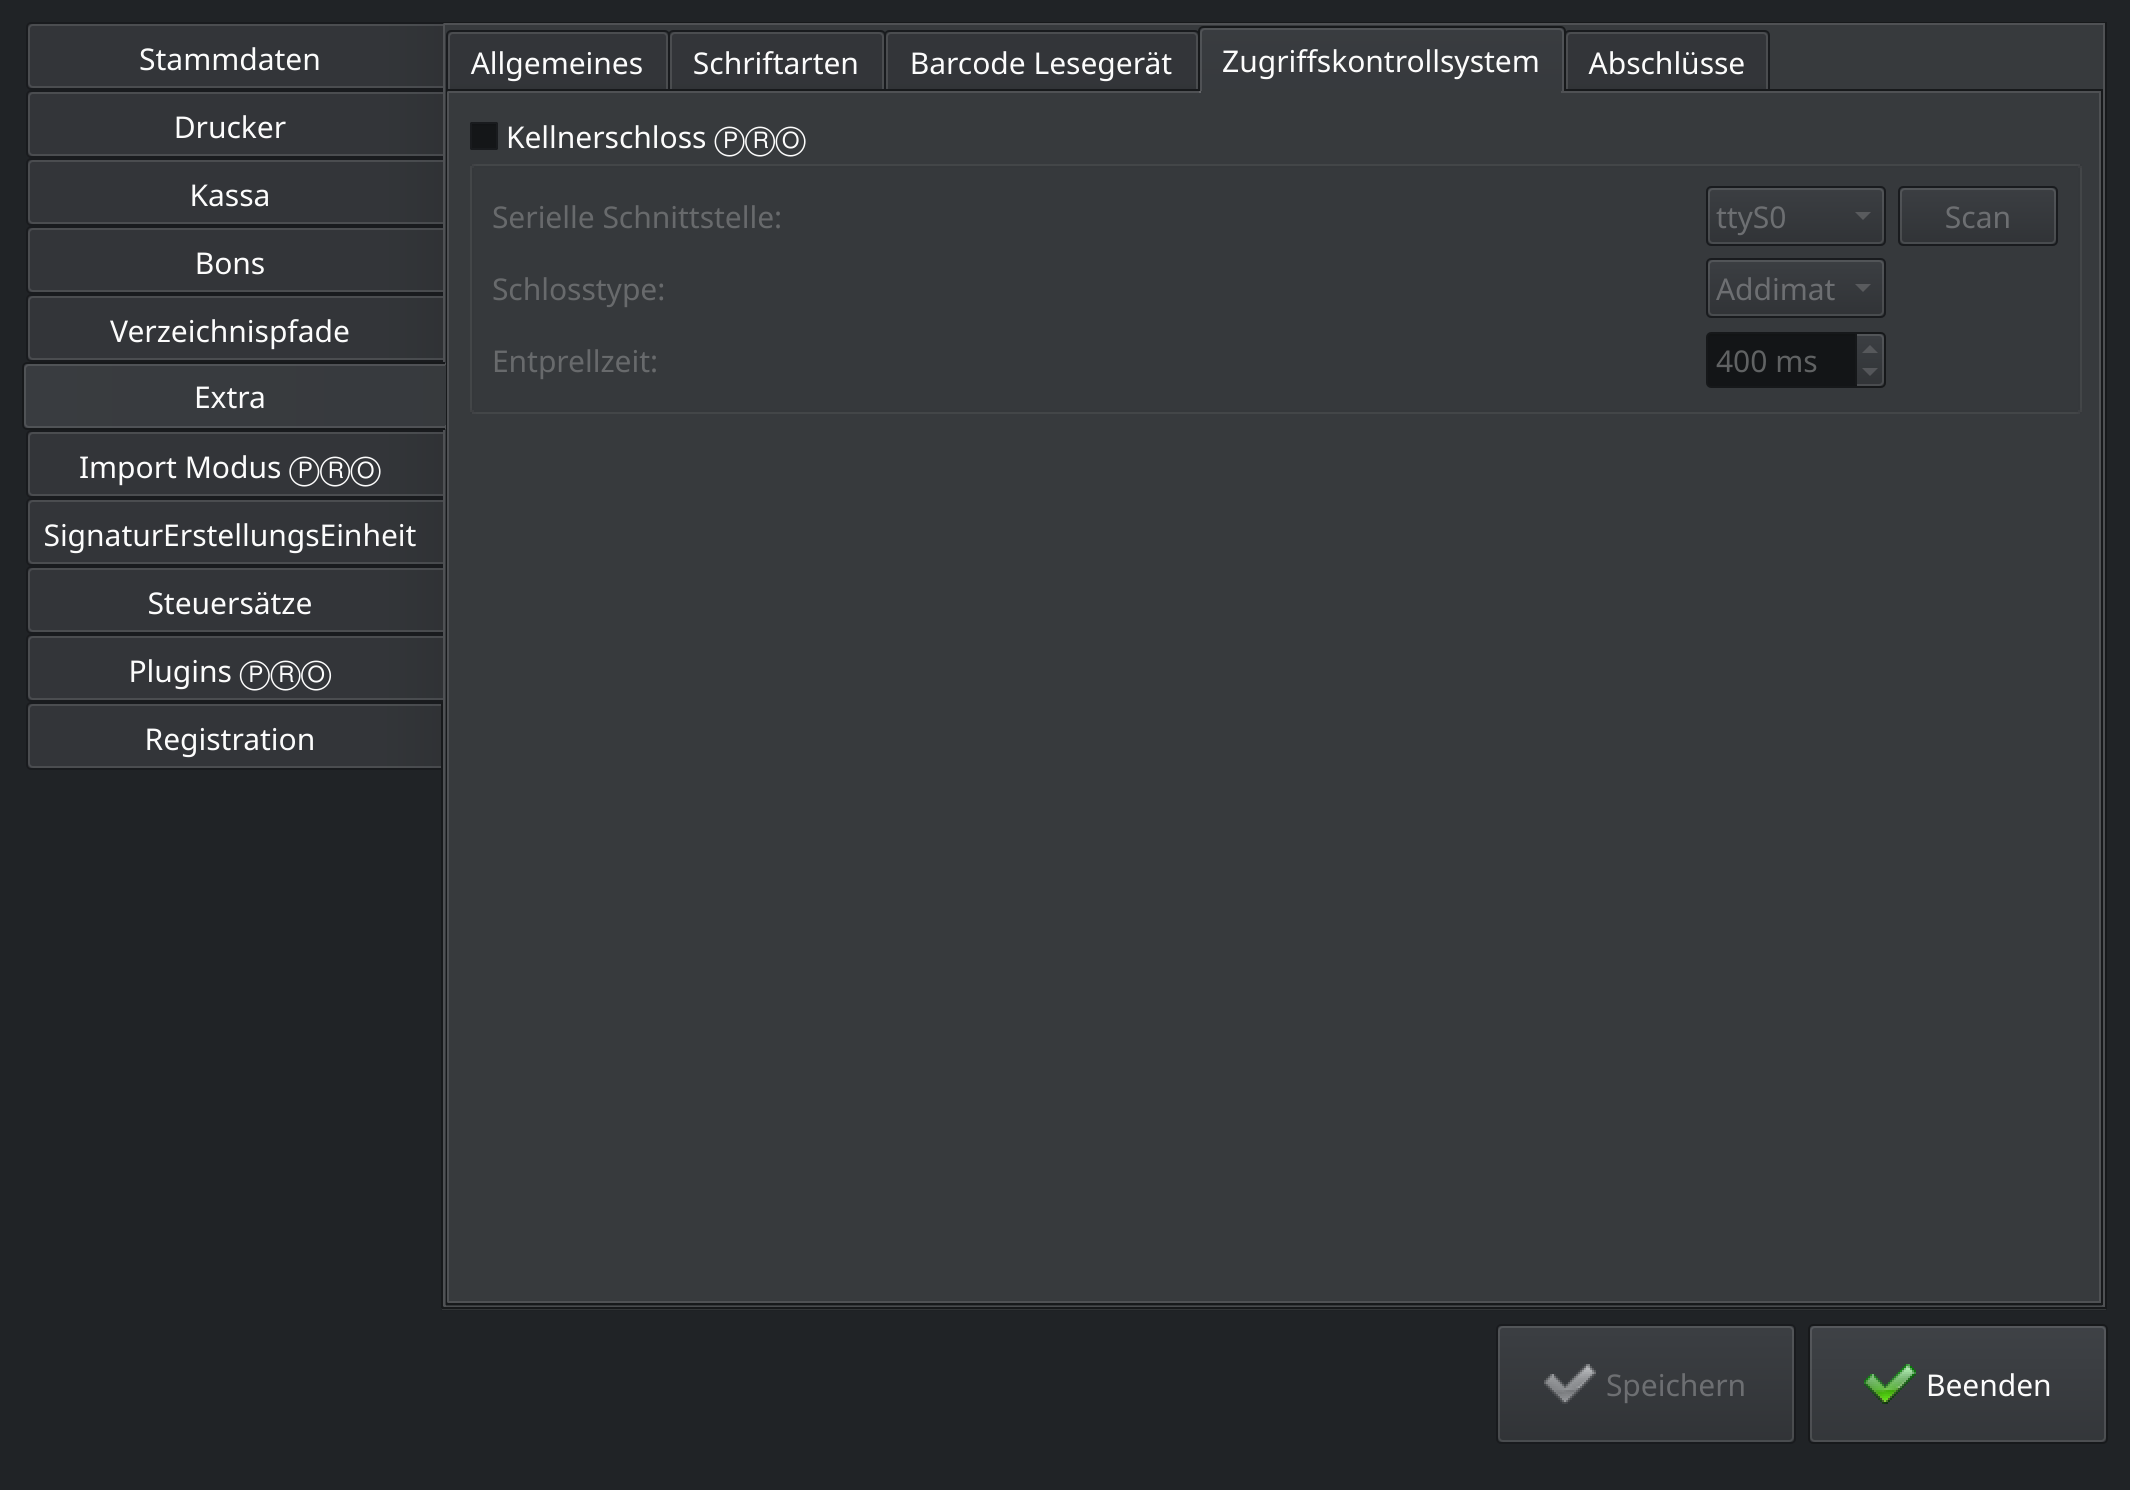
Task: Click the Entprellzeit label
Action: pos(575,361)
